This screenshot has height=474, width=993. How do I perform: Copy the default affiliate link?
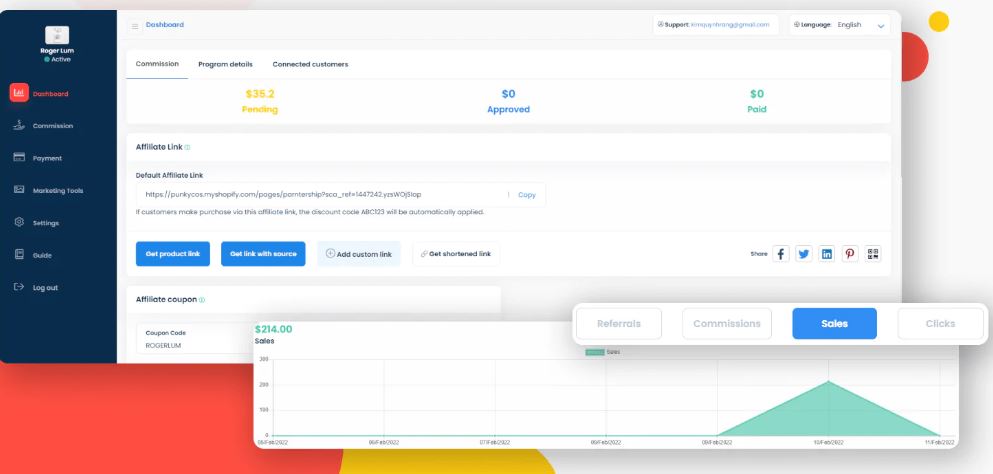527,195
